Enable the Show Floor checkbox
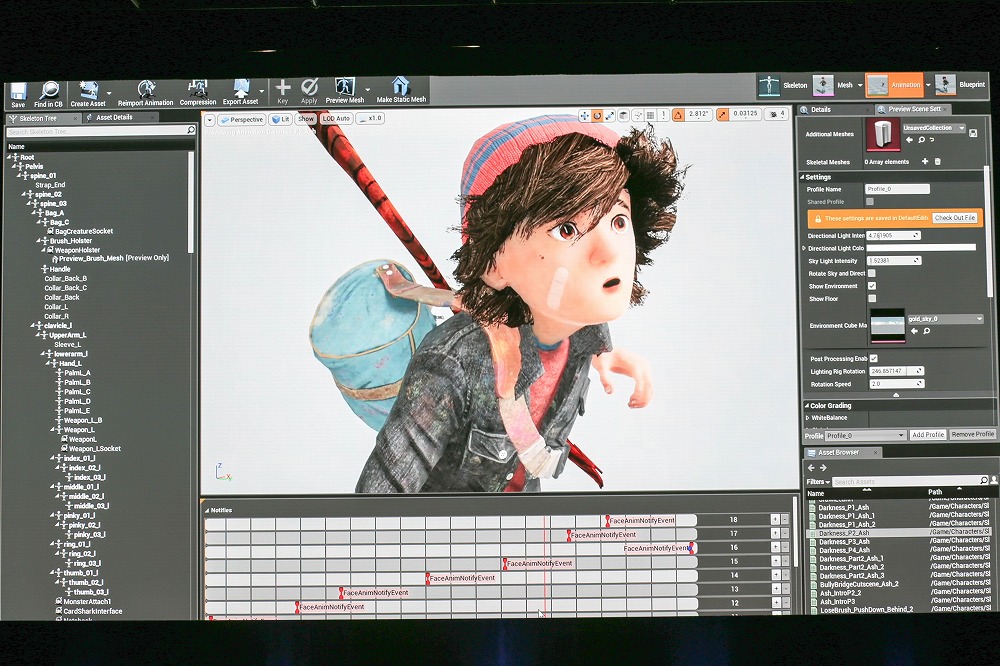 click(x=872, y=298)
